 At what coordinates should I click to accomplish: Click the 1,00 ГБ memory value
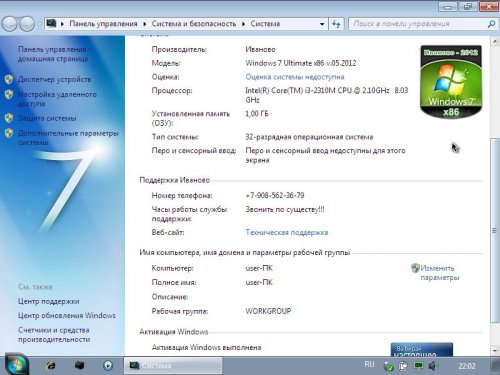(x=257, y=114)
